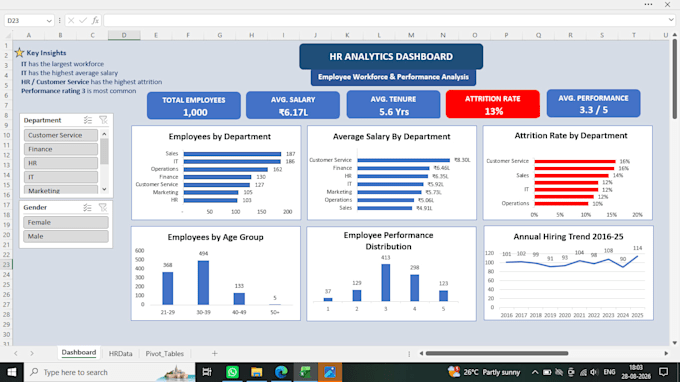This screenshot has width=680, height=382.
Task: Open the Name Box dropdown arrow
Action: pos(49,21)
